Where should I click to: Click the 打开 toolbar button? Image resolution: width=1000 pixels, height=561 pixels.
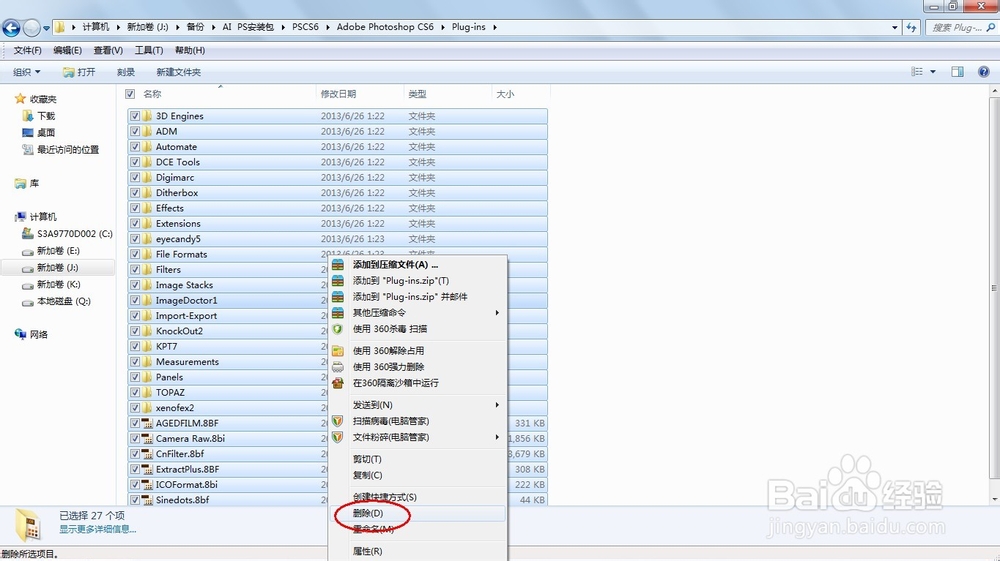pos(79,72)
